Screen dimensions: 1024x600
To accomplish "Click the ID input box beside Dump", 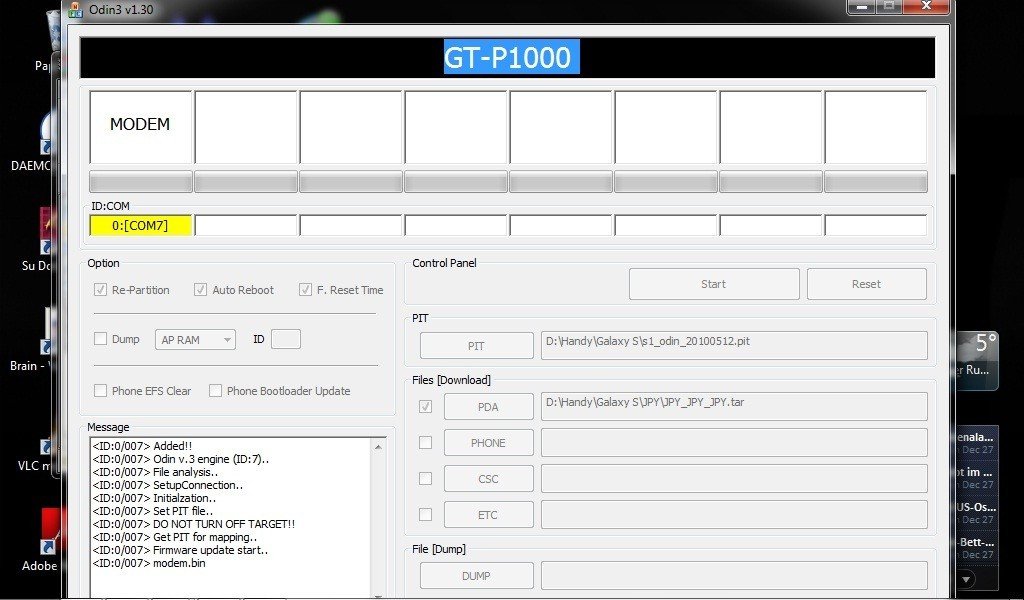I will tap(286, 339).
